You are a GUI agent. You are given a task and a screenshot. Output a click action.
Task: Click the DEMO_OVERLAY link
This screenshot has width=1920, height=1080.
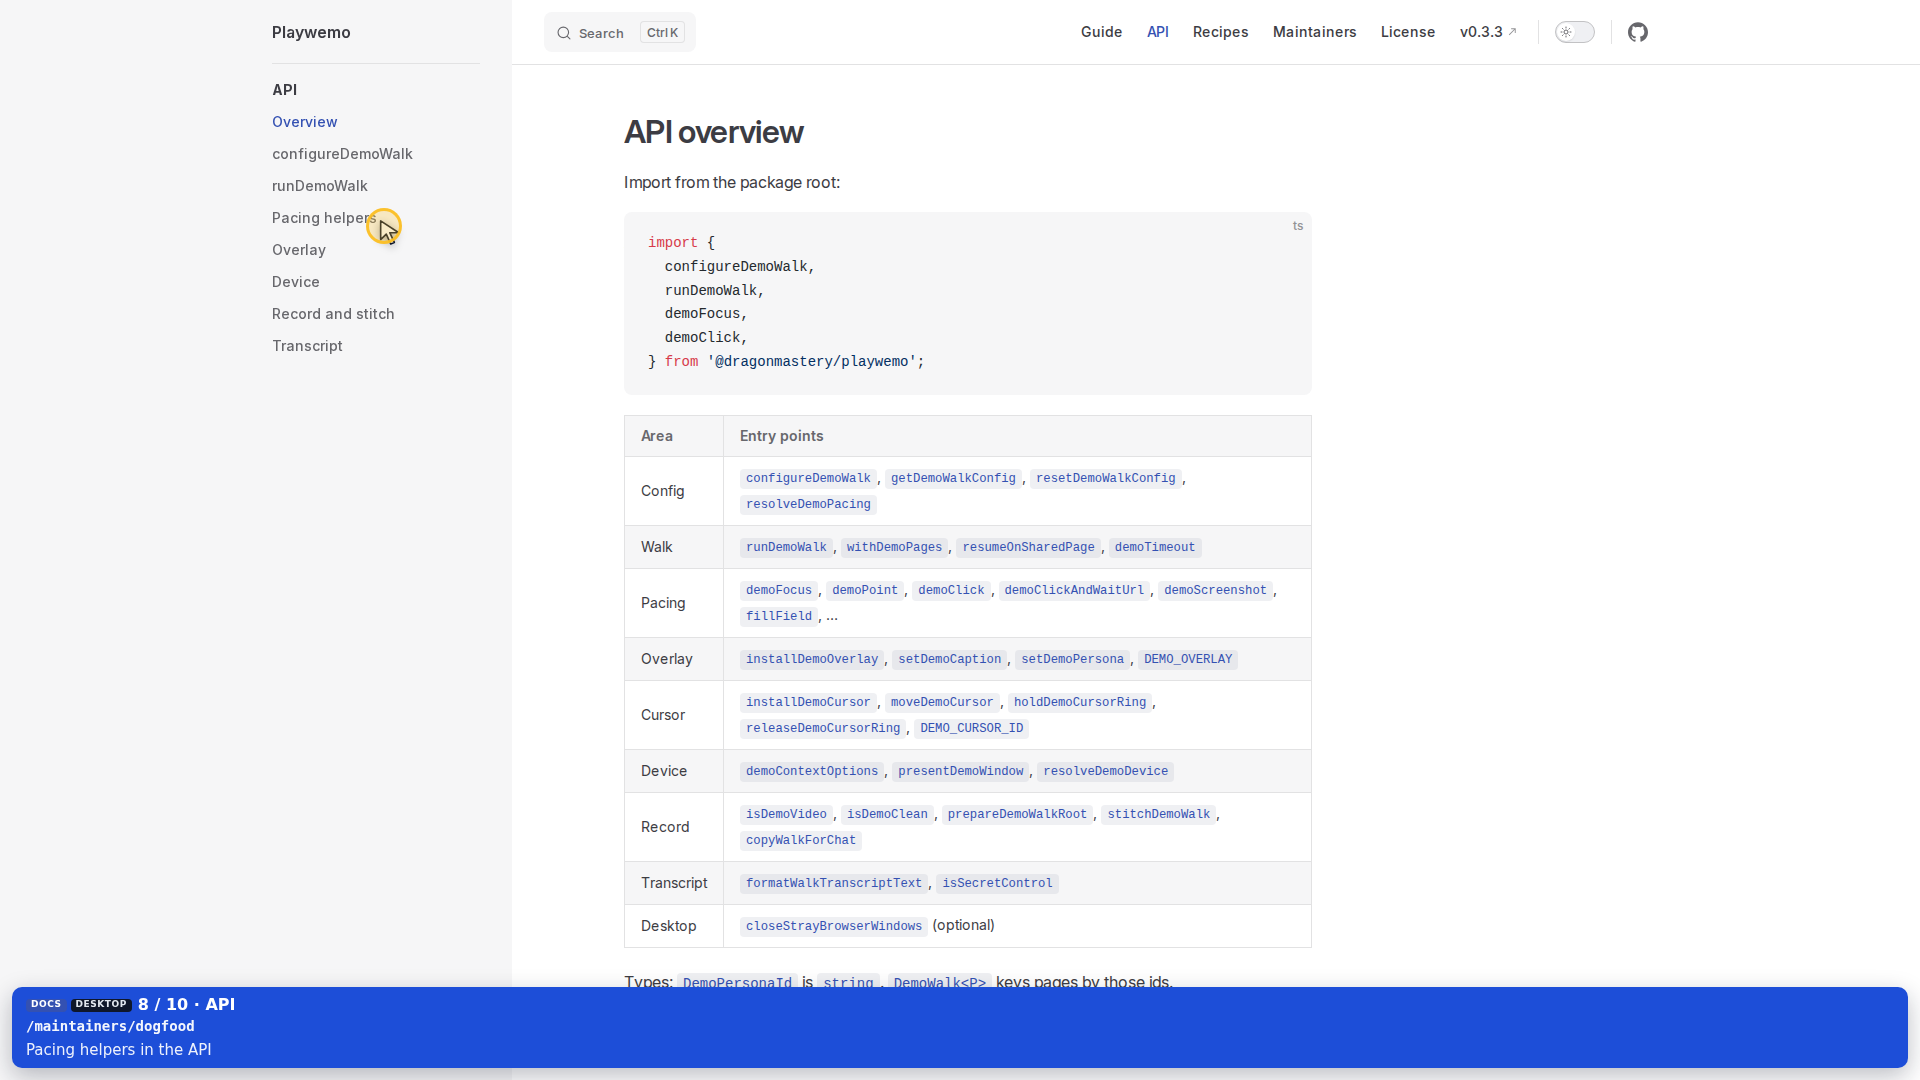[x=1188, y=659]
